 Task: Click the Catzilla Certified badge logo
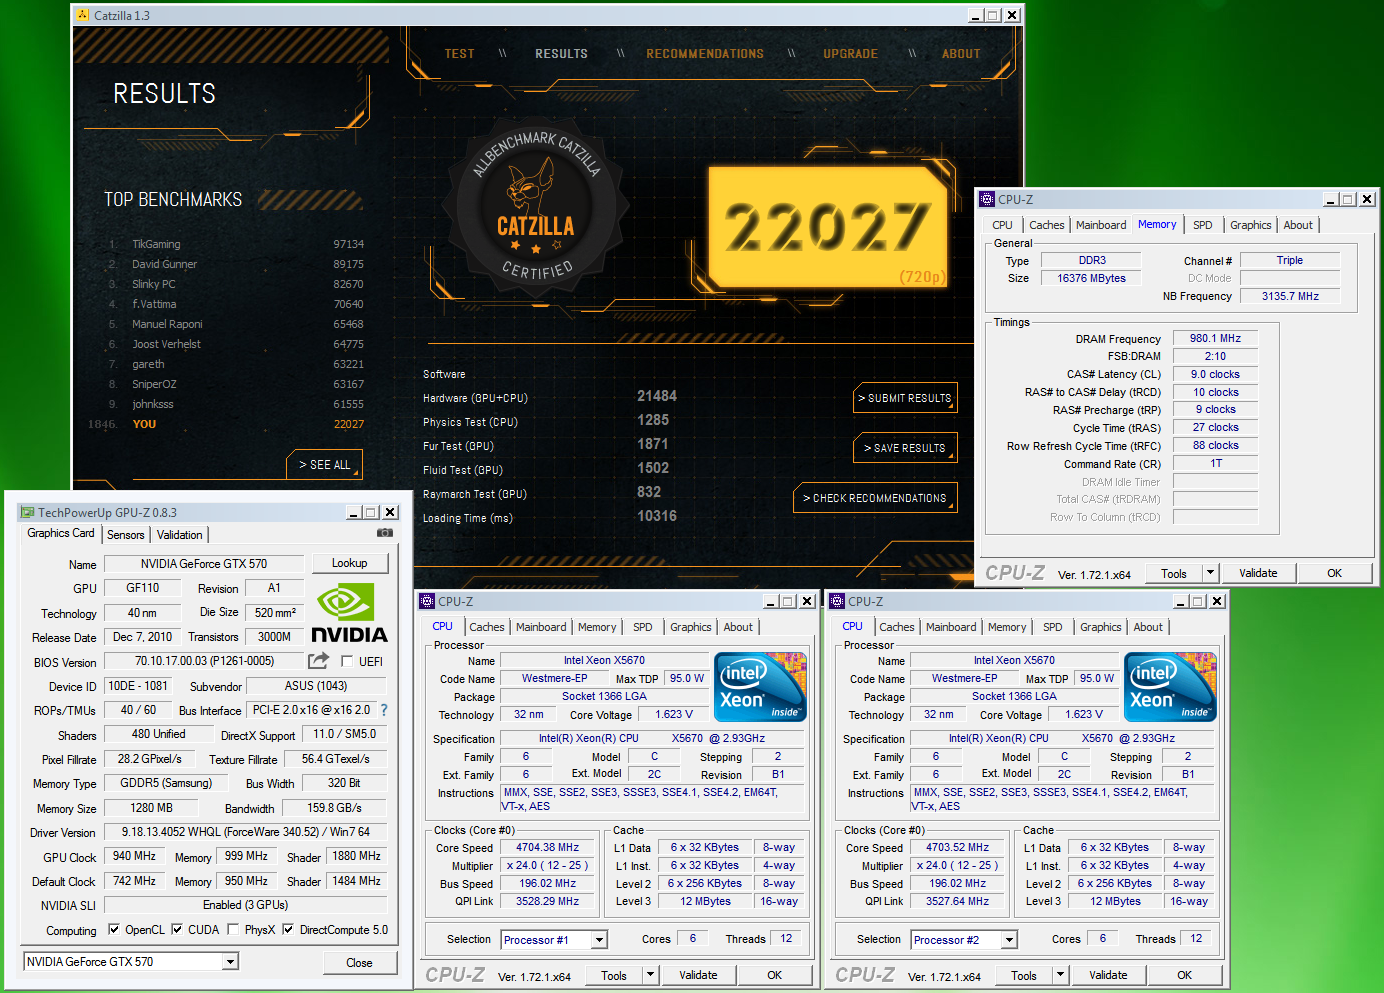(536, 209)
